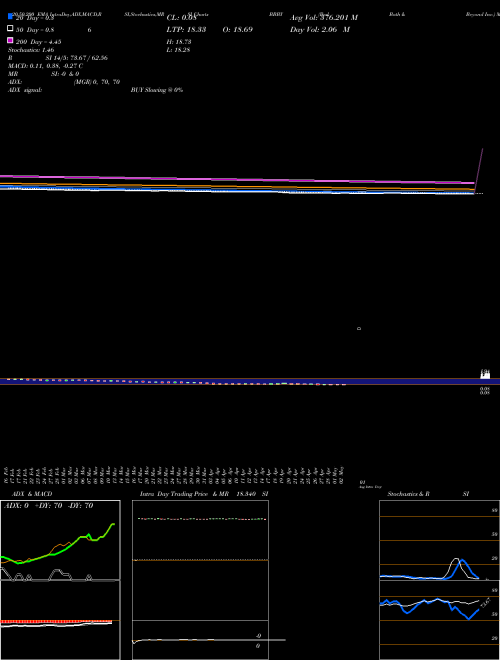Select the LTP: 18.33 value
Image resolution: width=500 pixels, height=660 pixels.
[186, 29]
